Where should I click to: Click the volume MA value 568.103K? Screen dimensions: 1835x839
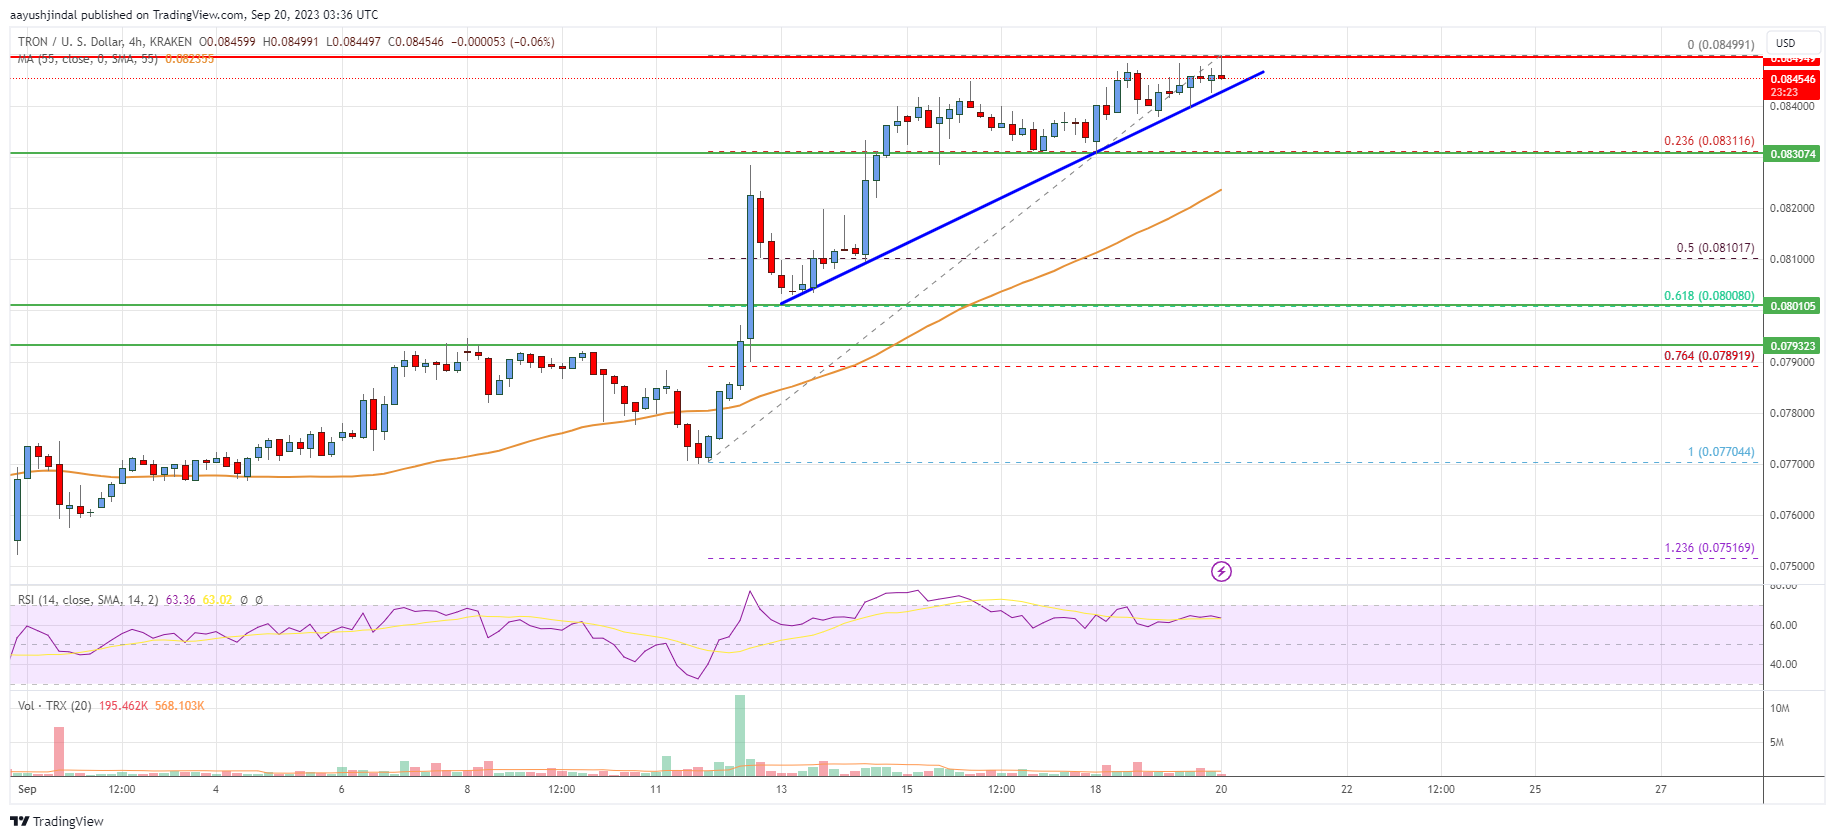[180, 706]
